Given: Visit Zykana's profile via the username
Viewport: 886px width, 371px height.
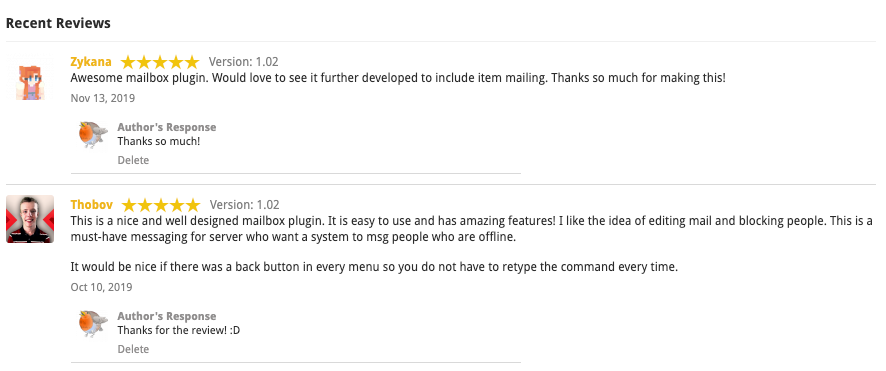Looking at the screenshot, I should click(x=91, y=62).
